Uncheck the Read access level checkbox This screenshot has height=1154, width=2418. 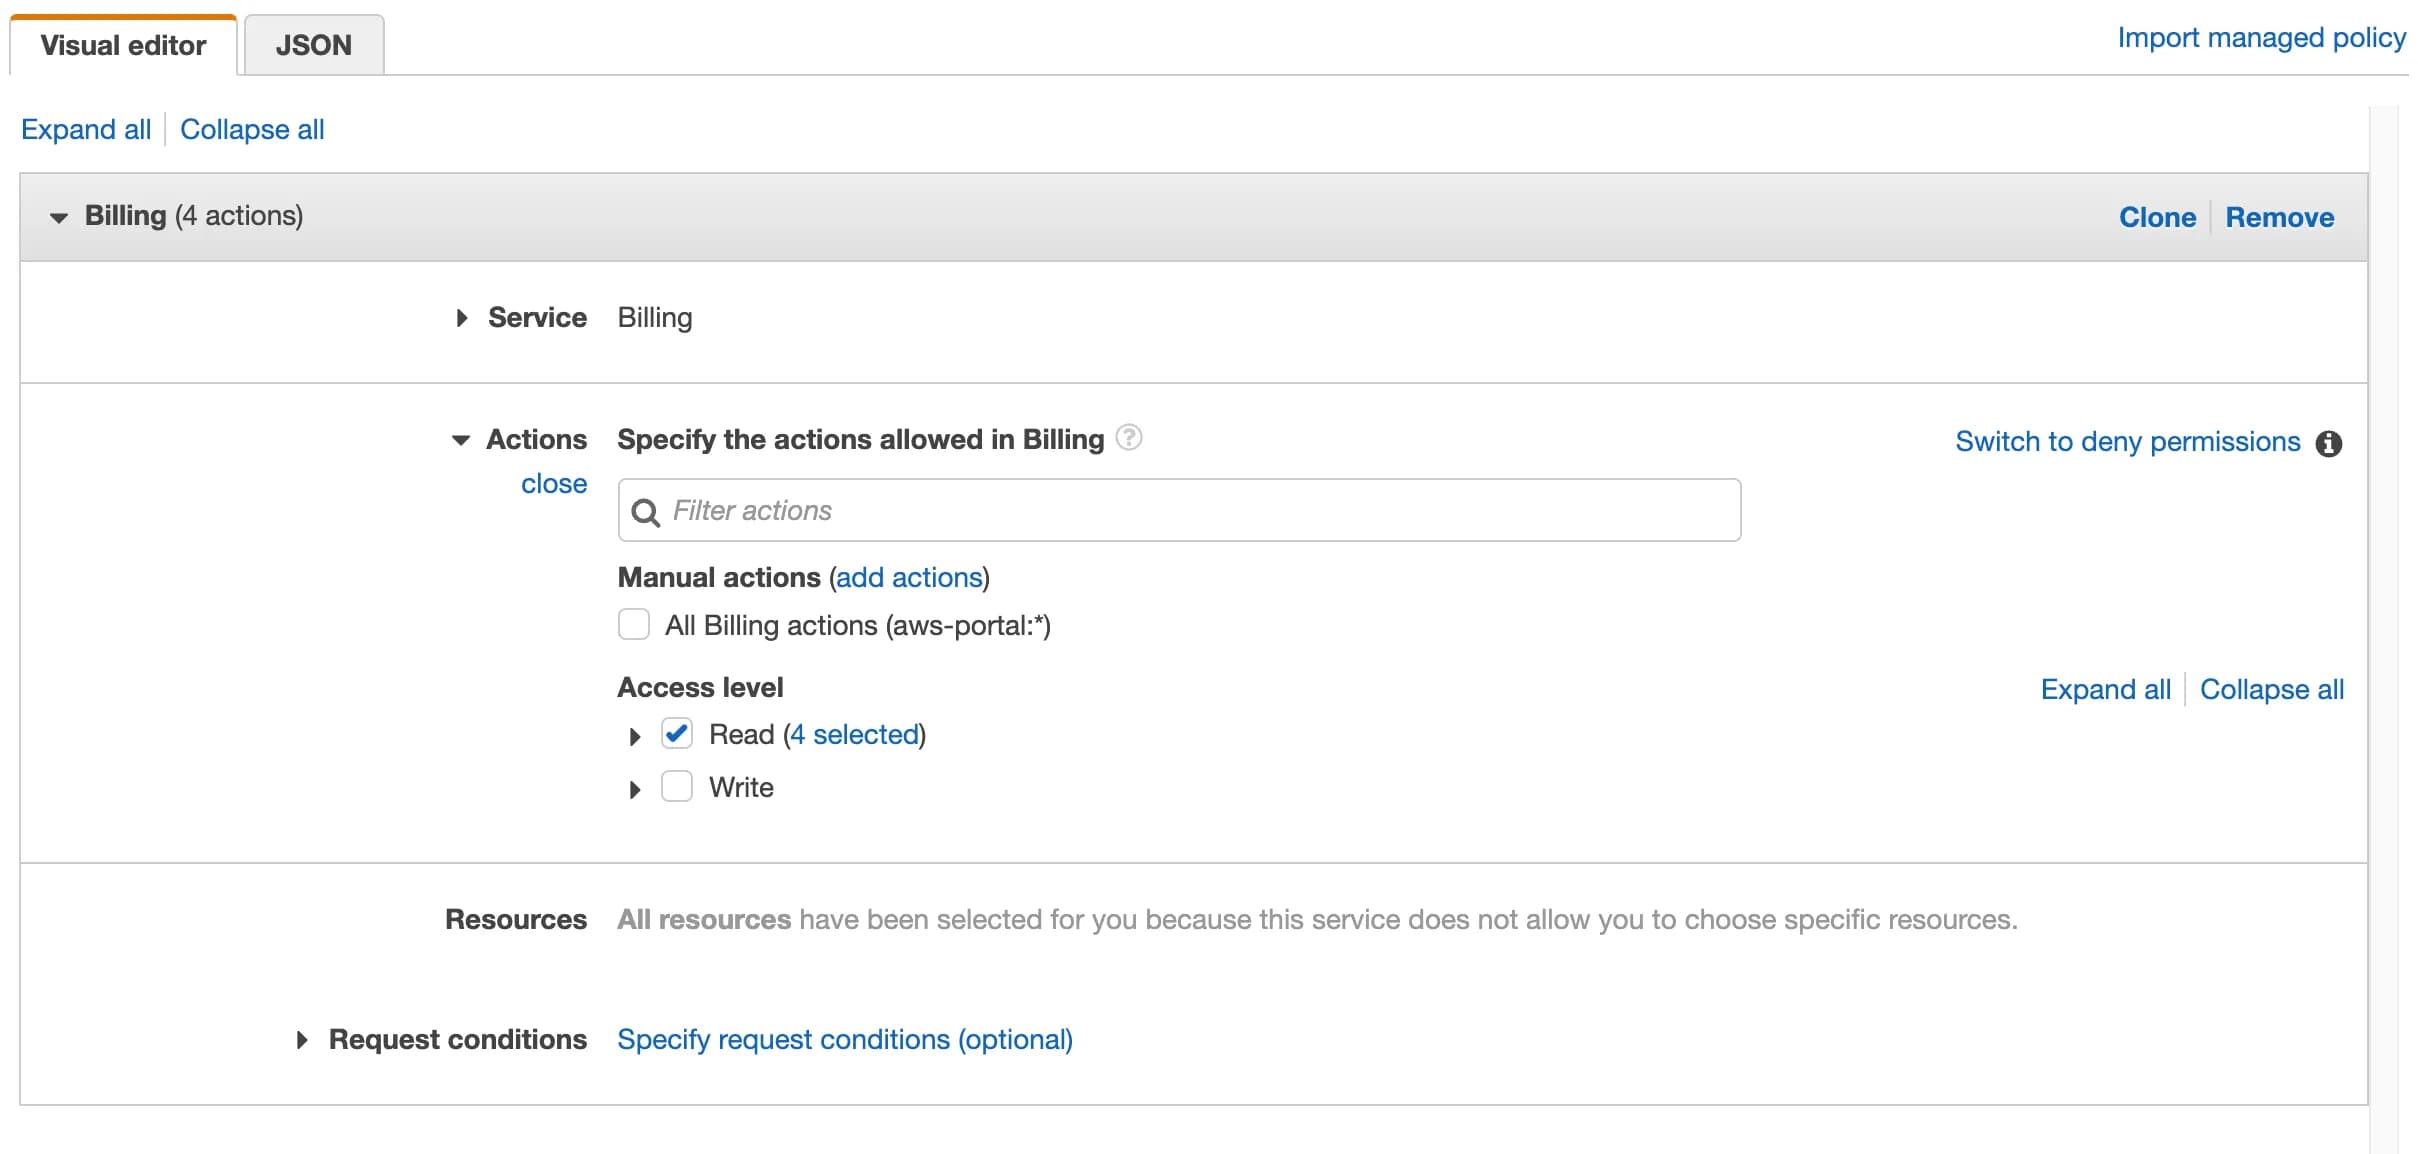click(677, 734)
